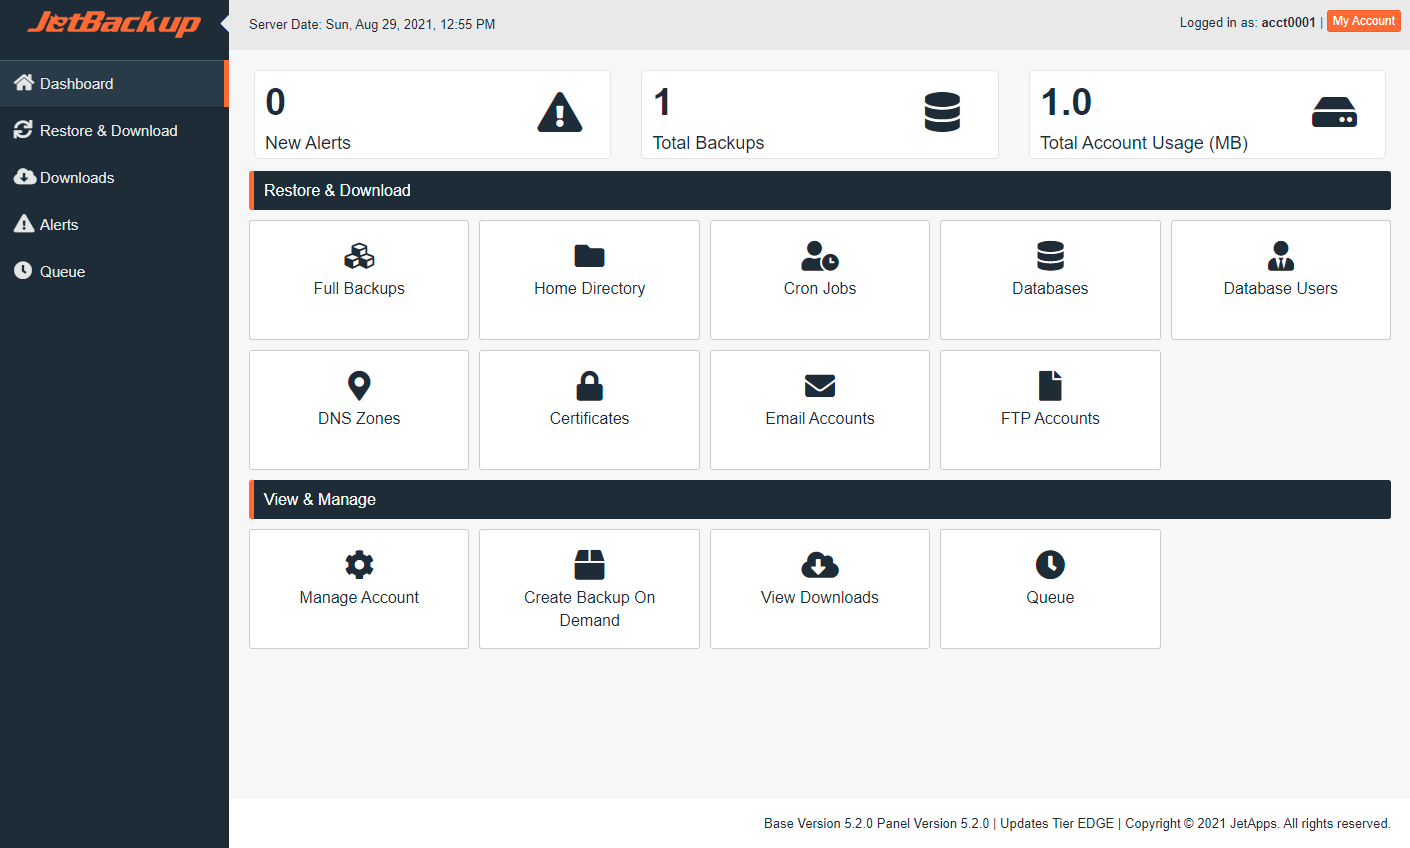
Task: Click the Cron Jobs user-clock icon
Action: click(x=820, y=256)
